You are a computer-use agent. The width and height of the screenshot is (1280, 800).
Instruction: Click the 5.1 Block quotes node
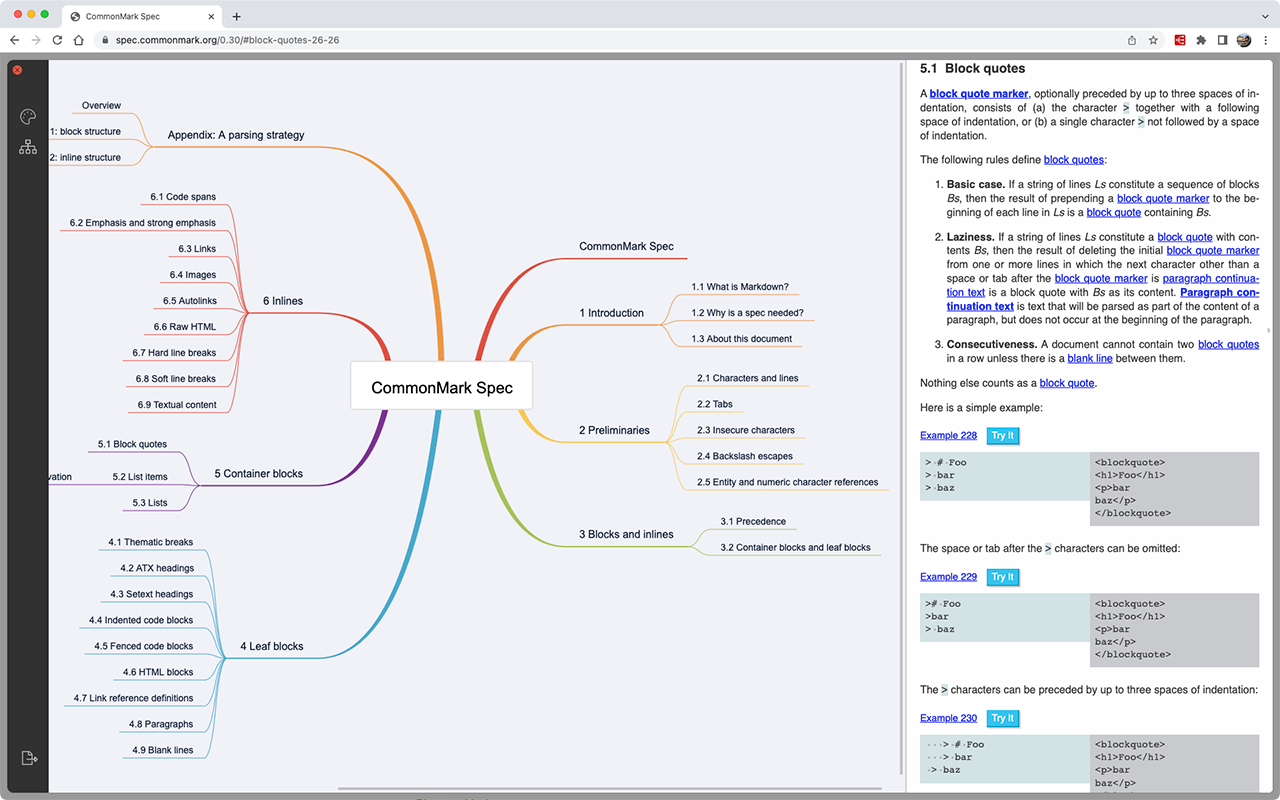132,444
